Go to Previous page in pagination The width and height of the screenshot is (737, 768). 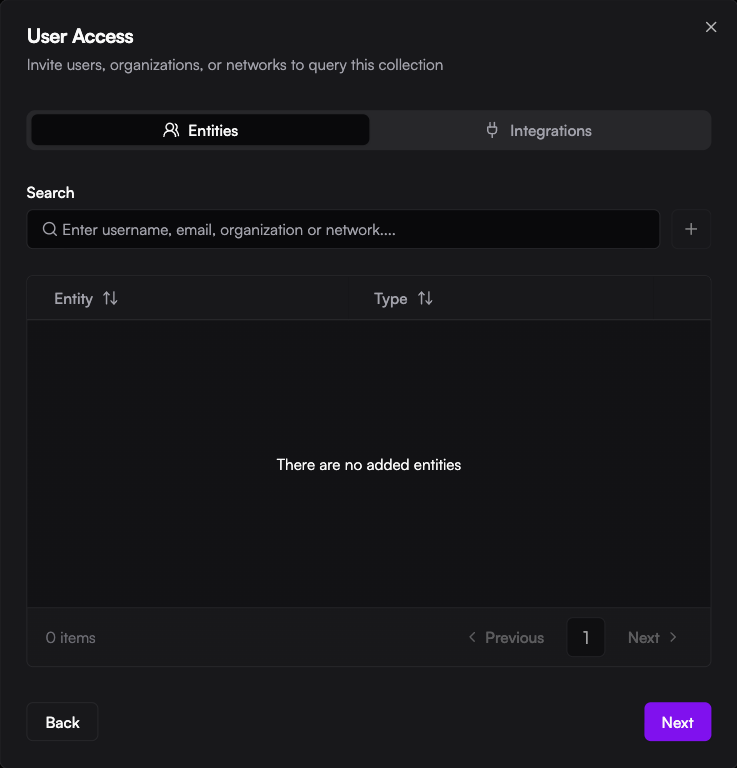point(514,638)
